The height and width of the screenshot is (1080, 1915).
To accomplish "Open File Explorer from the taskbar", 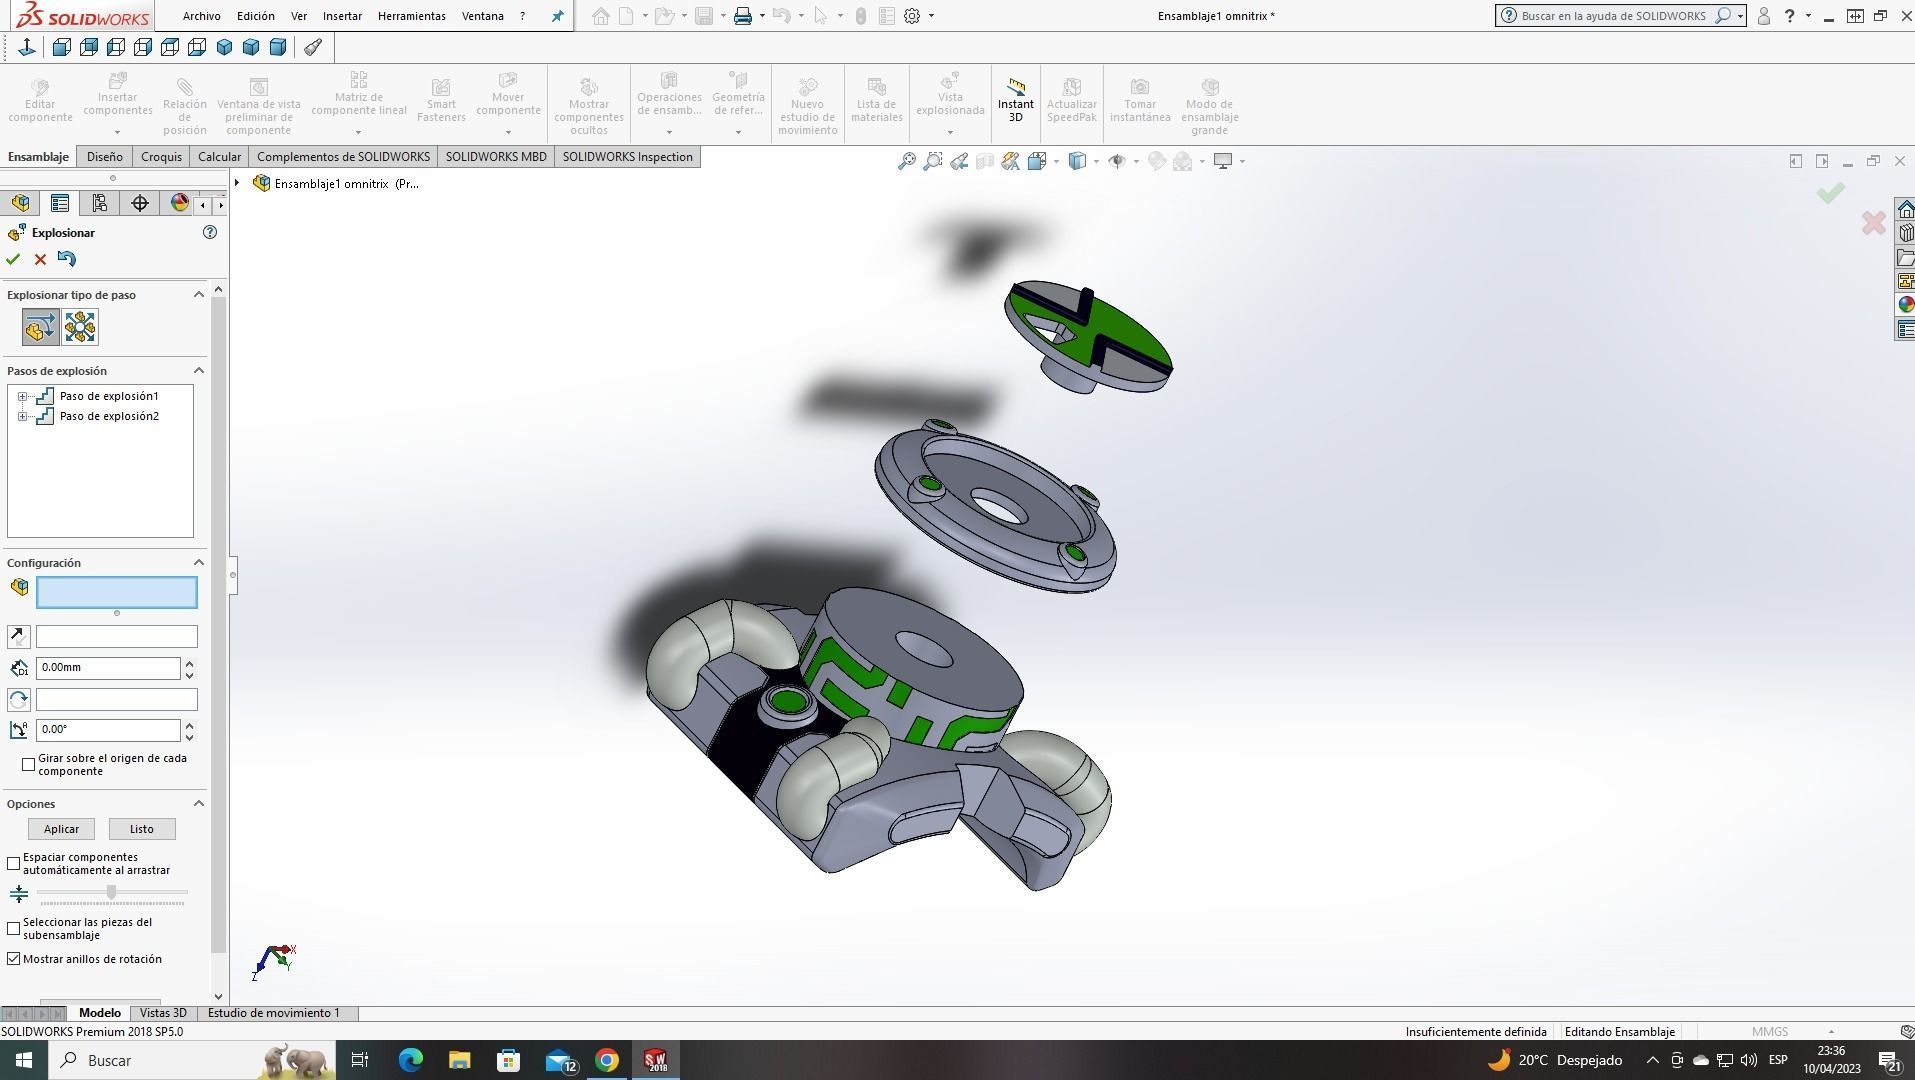I will point(459,1060).
